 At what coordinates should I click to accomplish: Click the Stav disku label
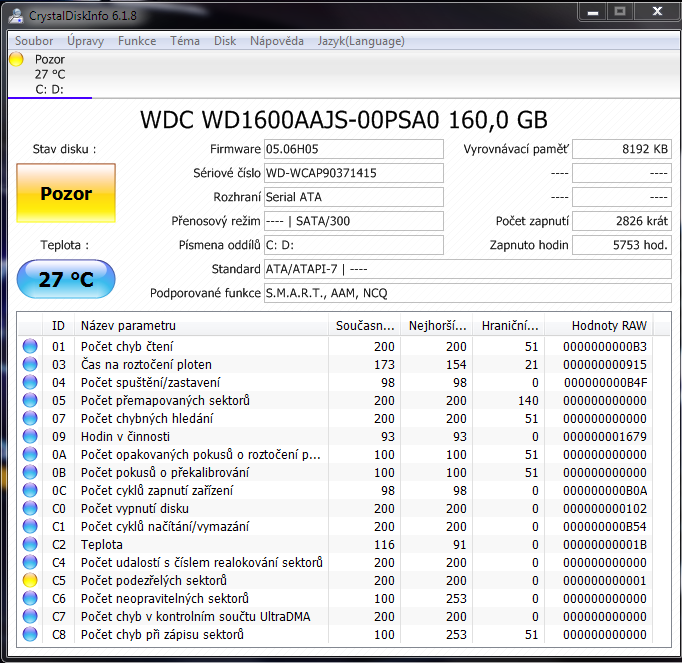[64, 149]
